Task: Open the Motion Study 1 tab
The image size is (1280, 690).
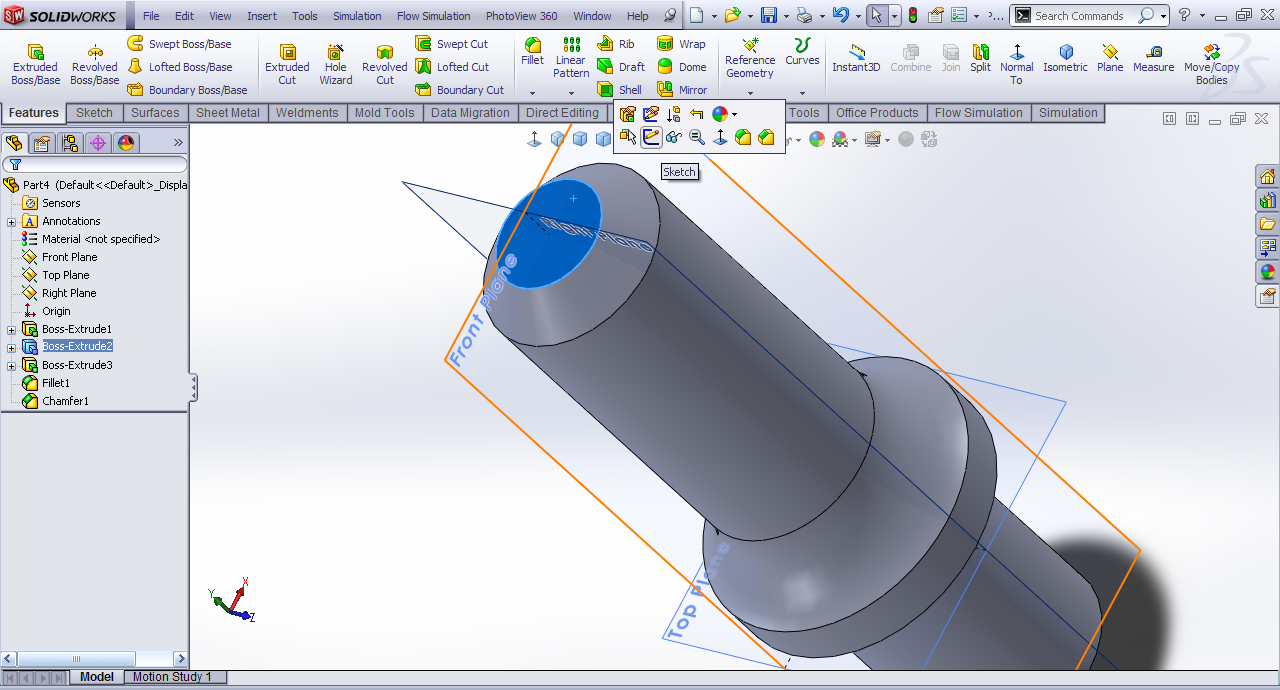Action: [x=172, y=677]
